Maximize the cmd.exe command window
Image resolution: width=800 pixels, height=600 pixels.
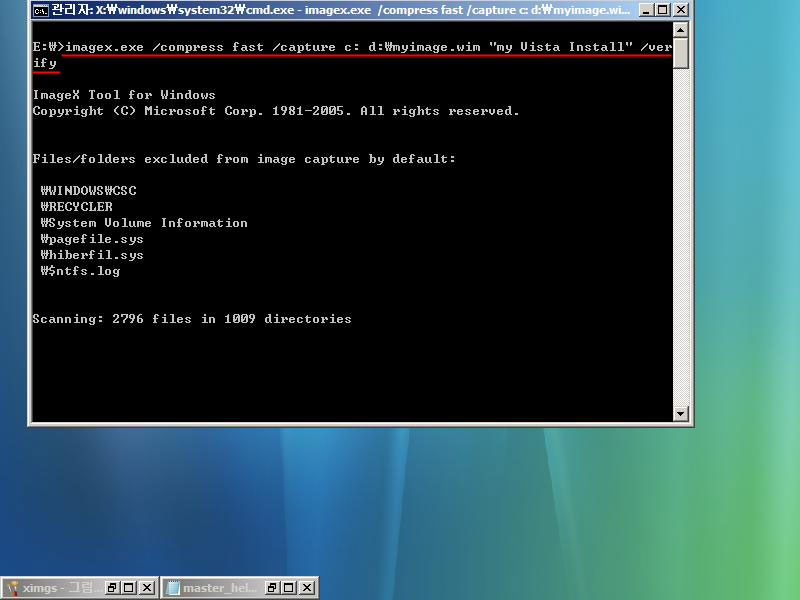point(663,10)
